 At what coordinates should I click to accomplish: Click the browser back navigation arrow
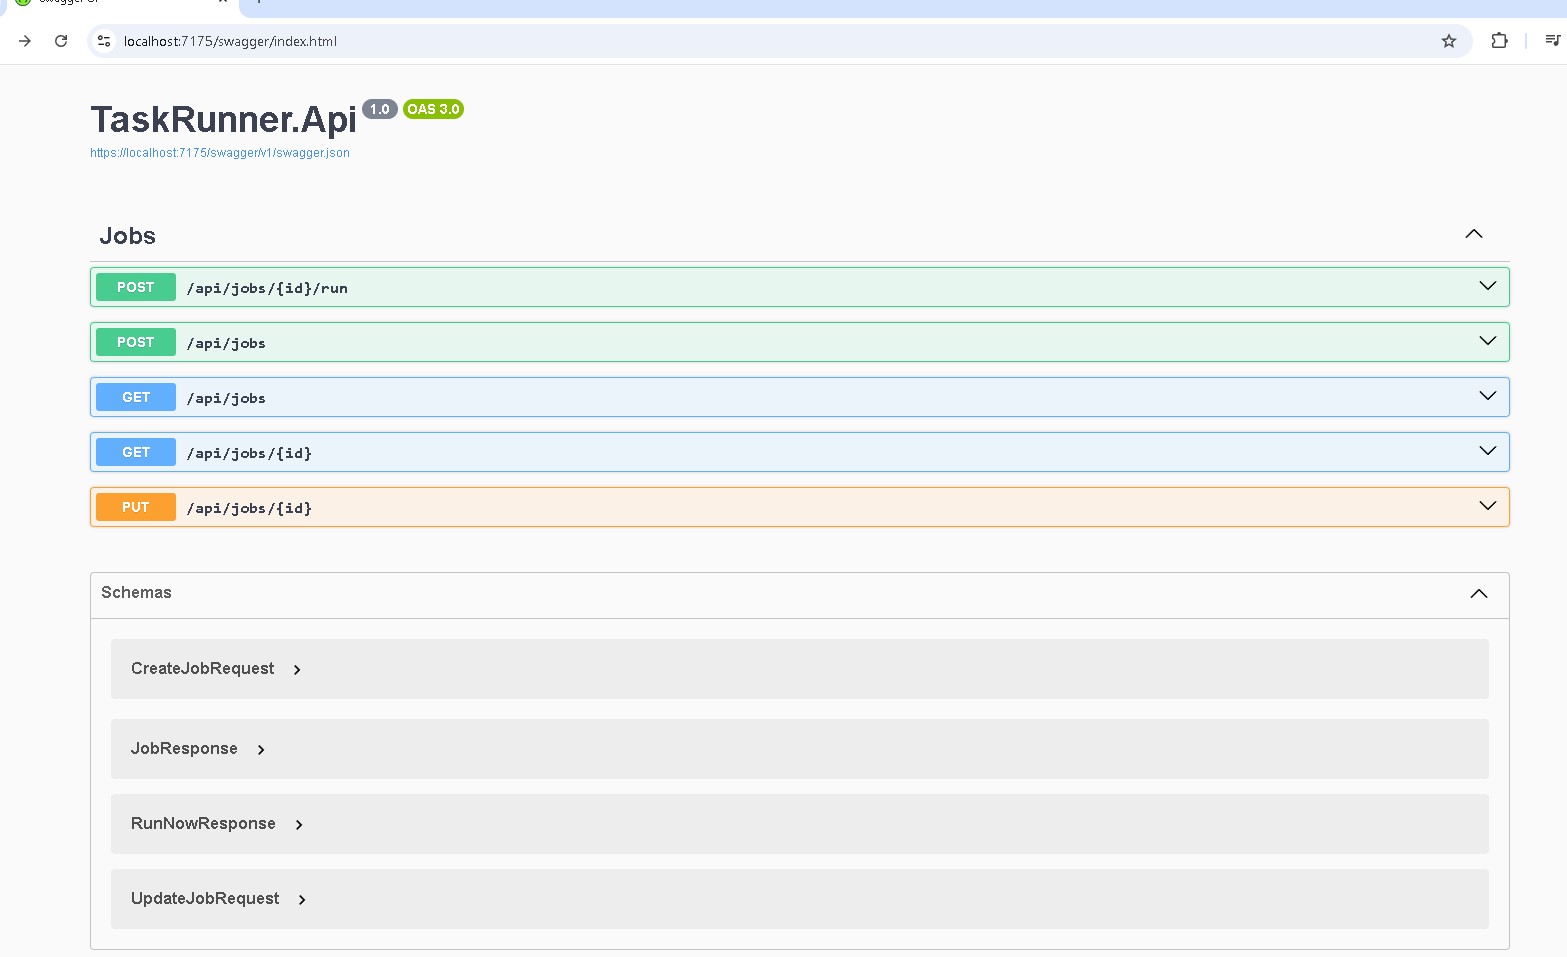[24, 41]
